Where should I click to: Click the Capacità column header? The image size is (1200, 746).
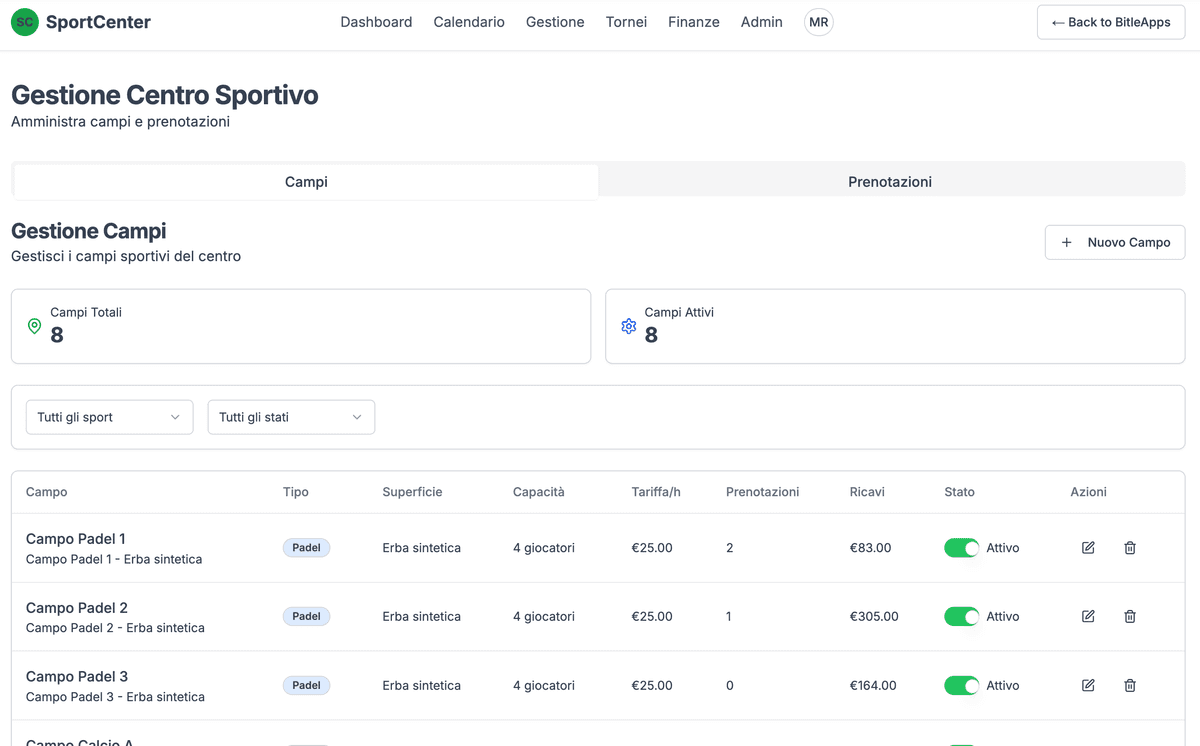coord(539,492)
